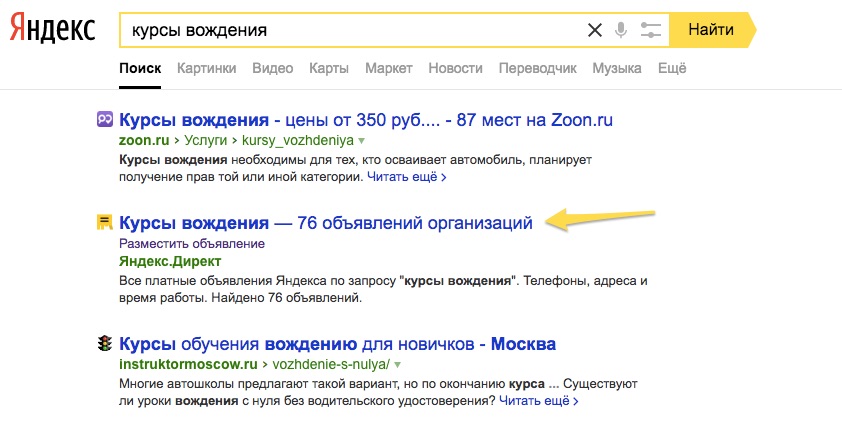Screen dimensions: 842x429
Task: Open Курсы вождения — 76 объявлений организаций
Action: pos(325,222)
